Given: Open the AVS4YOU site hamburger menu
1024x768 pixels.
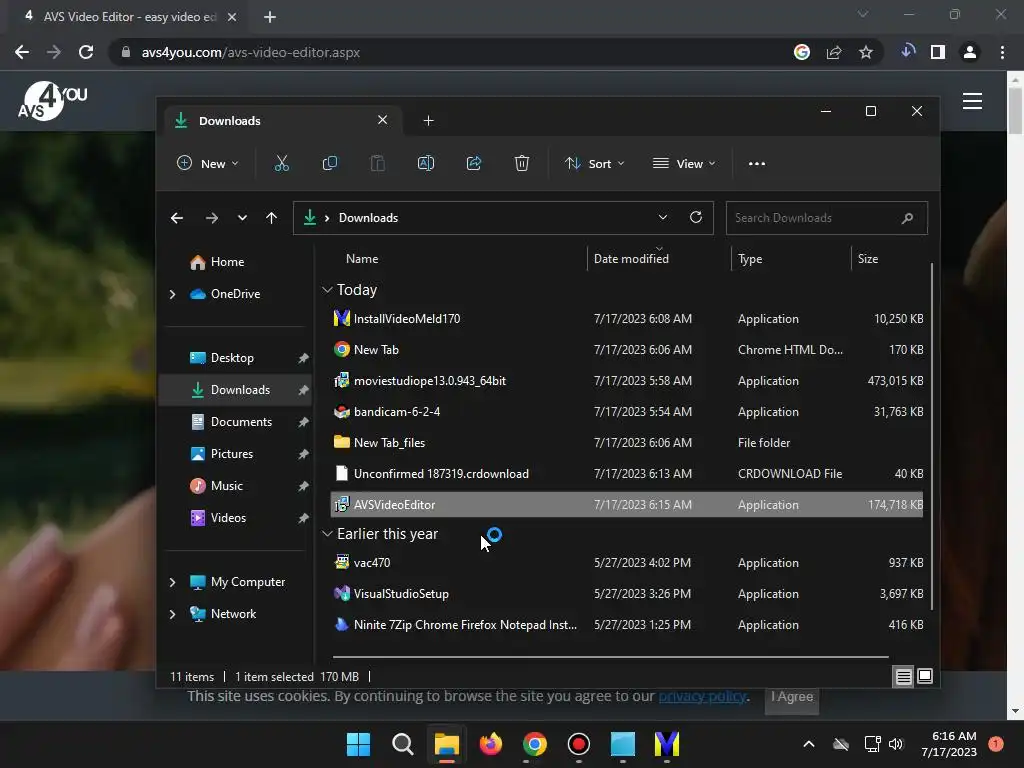Looking at the screenshot, I should pos(972,101).
